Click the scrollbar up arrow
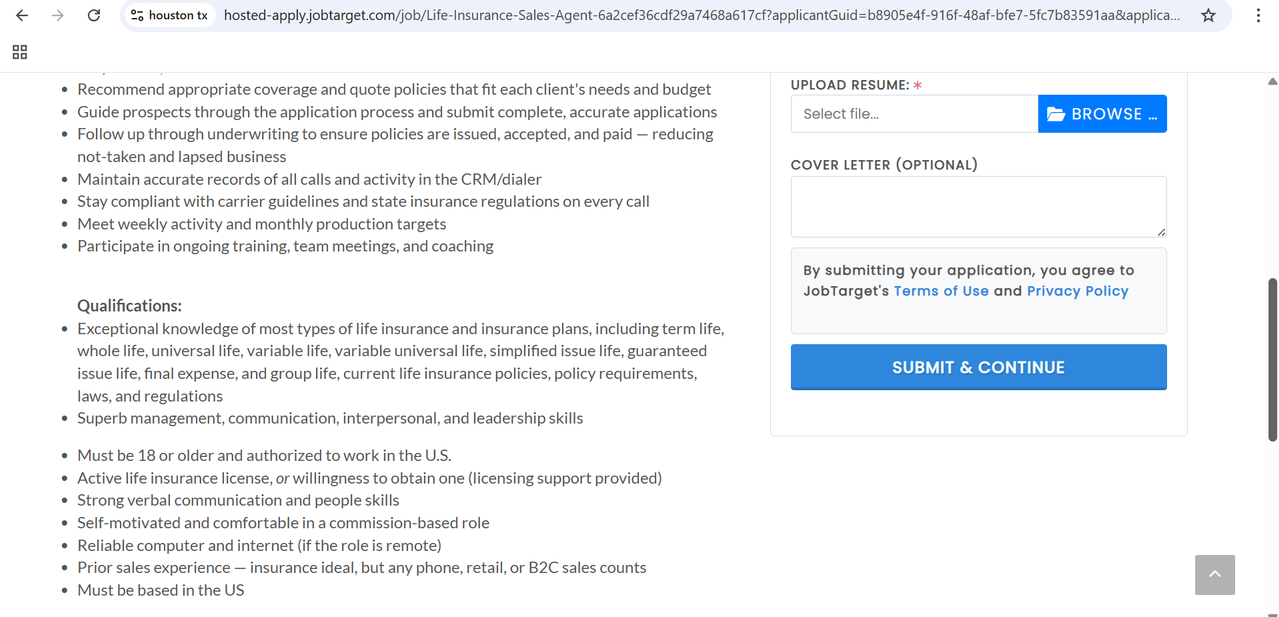Screen dimensions: 1279x617 1272,81
